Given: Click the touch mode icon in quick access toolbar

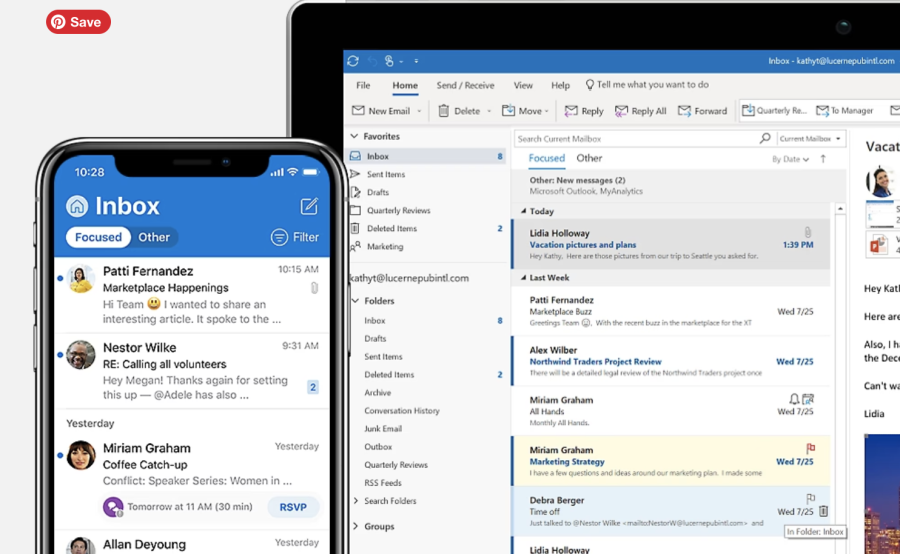Looking at the screenshot, I should 389,61.
